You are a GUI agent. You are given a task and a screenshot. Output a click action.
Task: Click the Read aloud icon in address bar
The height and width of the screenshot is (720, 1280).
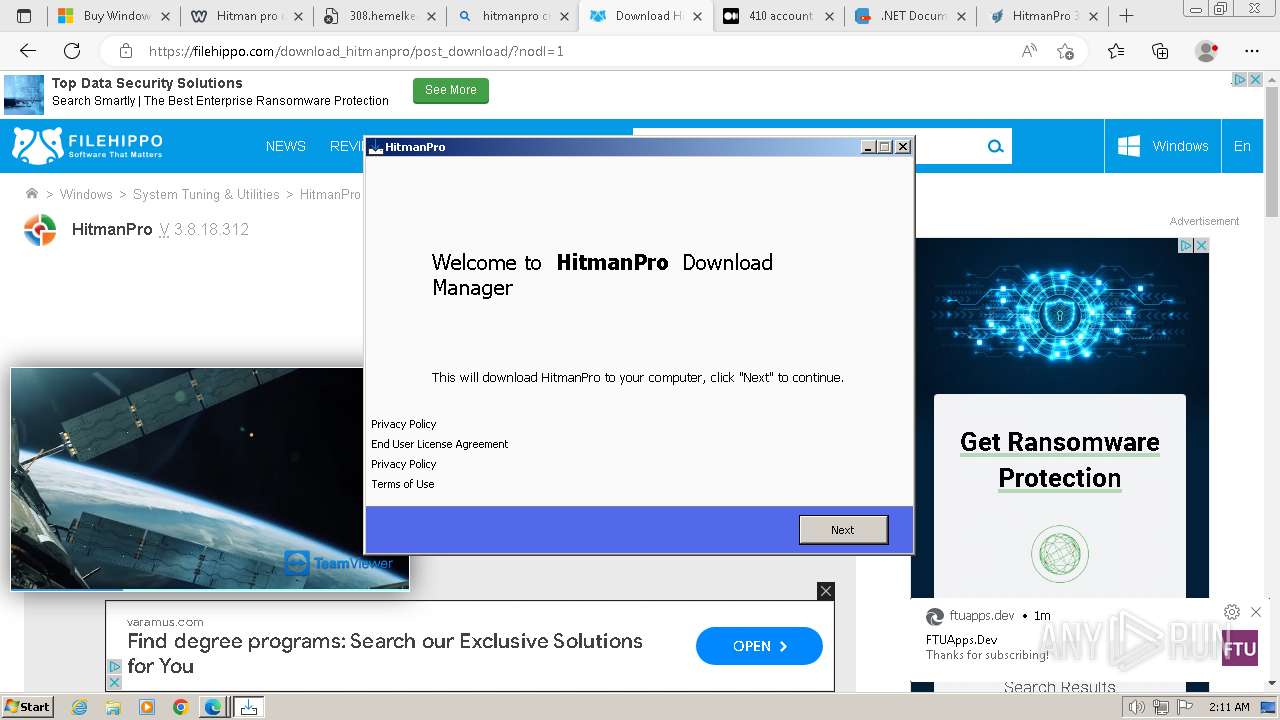pos(1029,51)
